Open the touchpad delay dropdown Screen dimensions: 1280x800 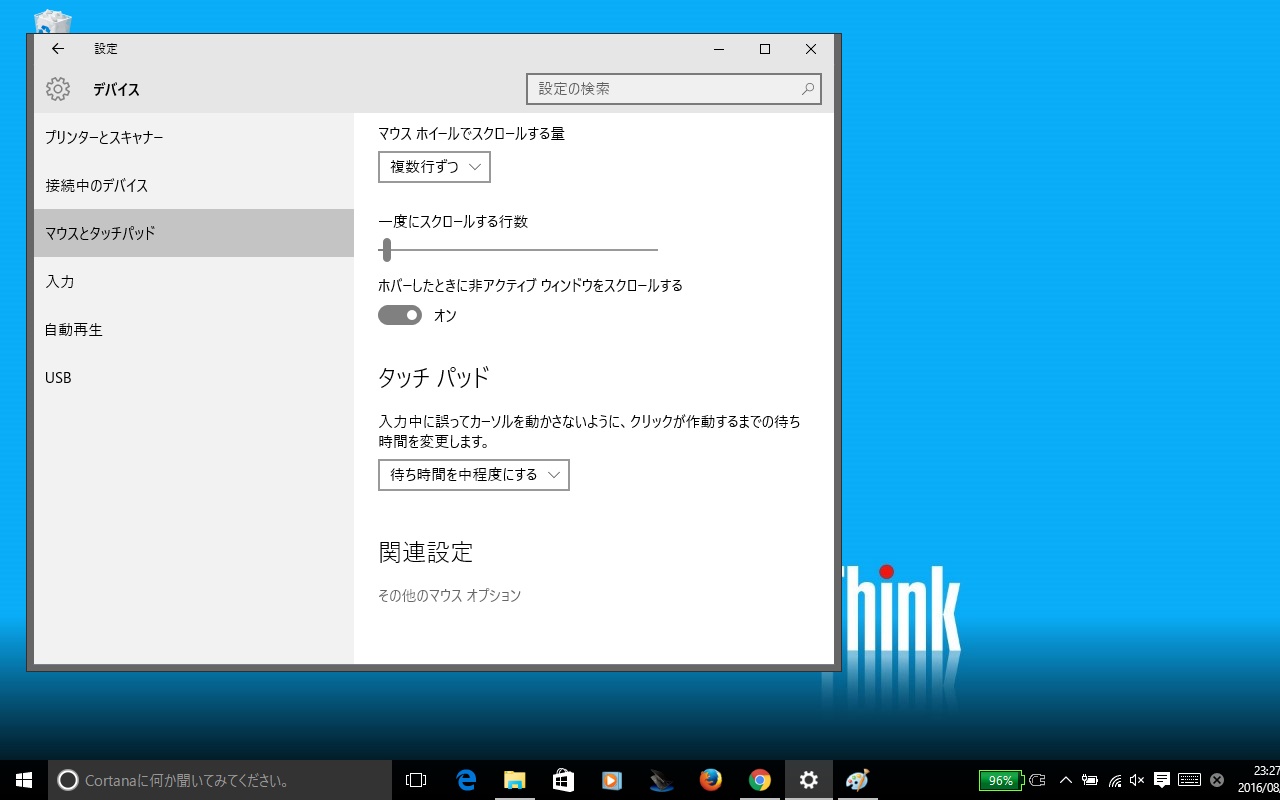(x=473, y=475)
